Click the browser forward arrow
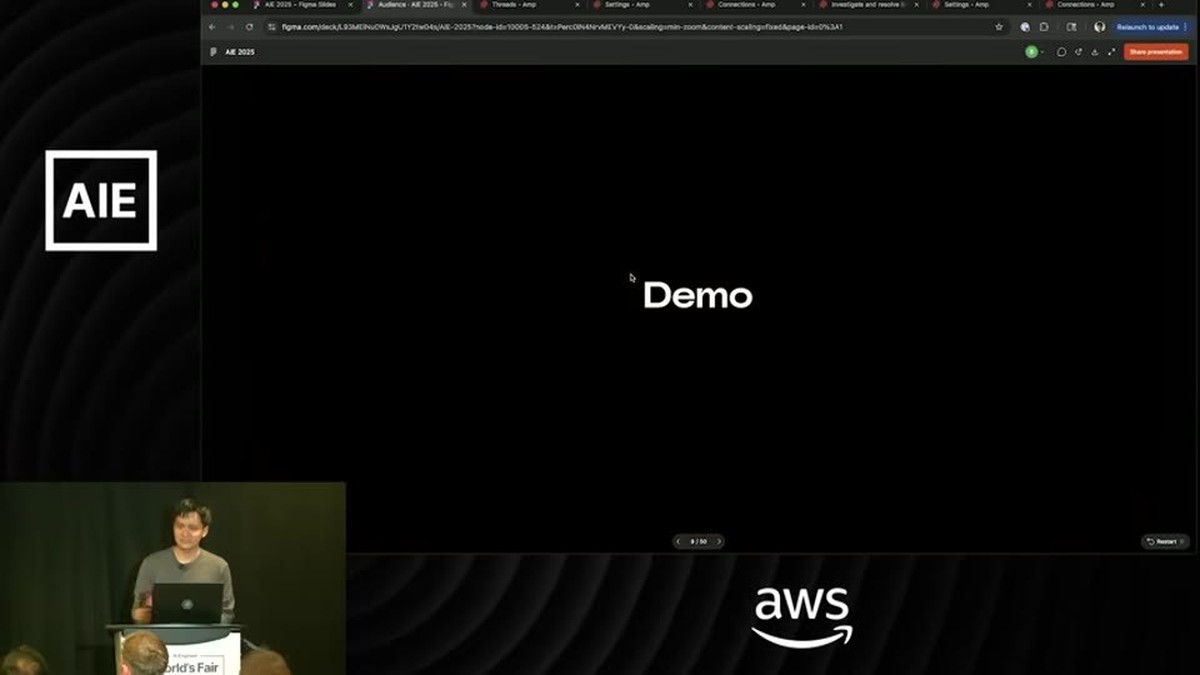This screenshot has width=1200, height=675. coord(230,27)
